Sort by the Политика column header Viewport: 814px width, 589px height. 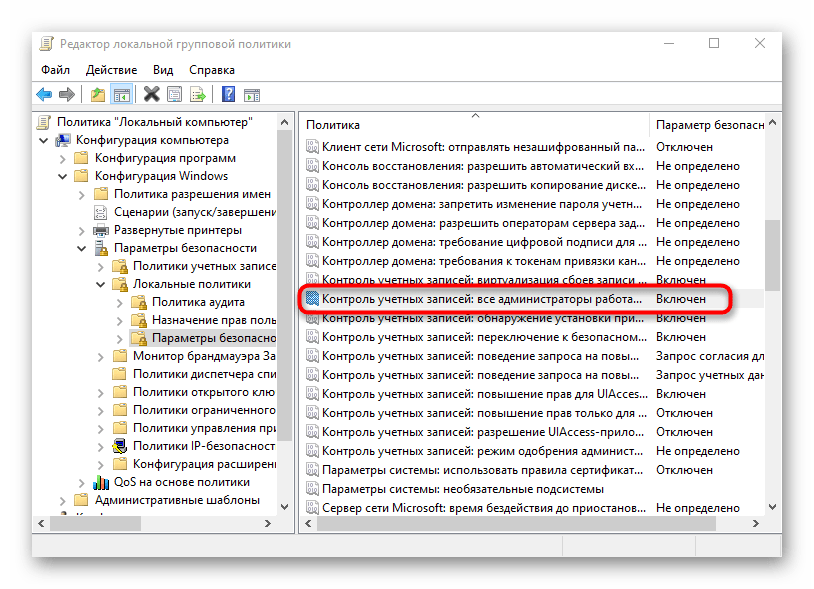(x=475, y=124)
